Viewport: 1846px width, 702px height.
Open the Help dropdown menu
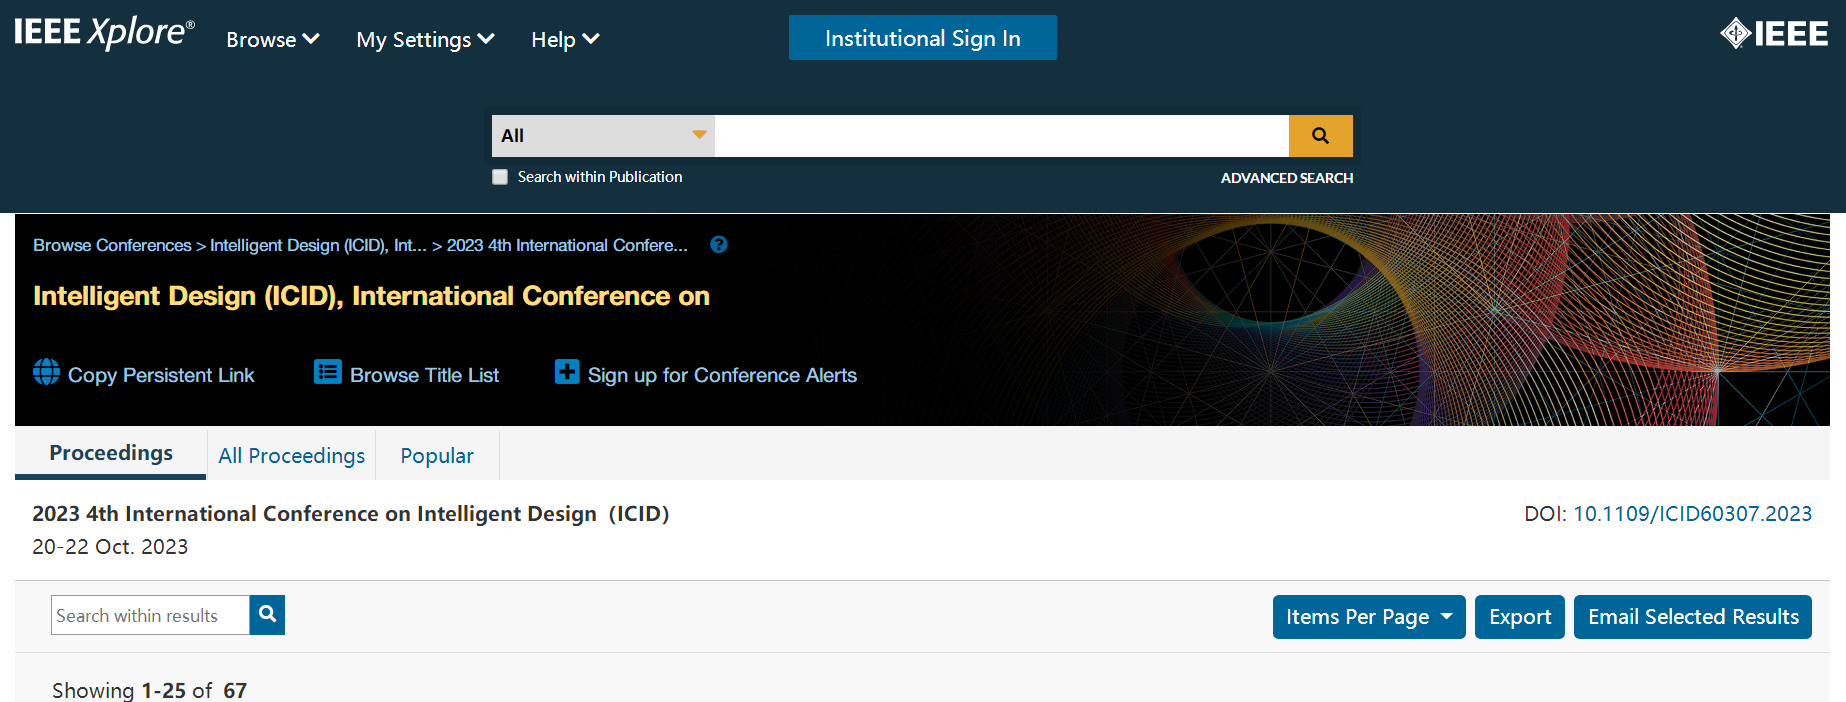(565, 39)
